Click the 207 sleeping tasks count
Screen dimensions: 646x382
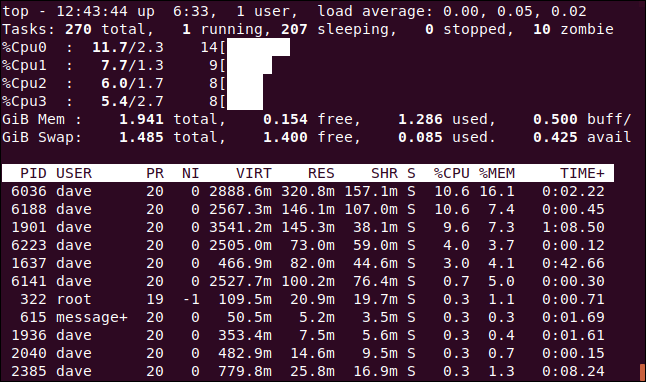pyautogui.click(x=294, y=30)
